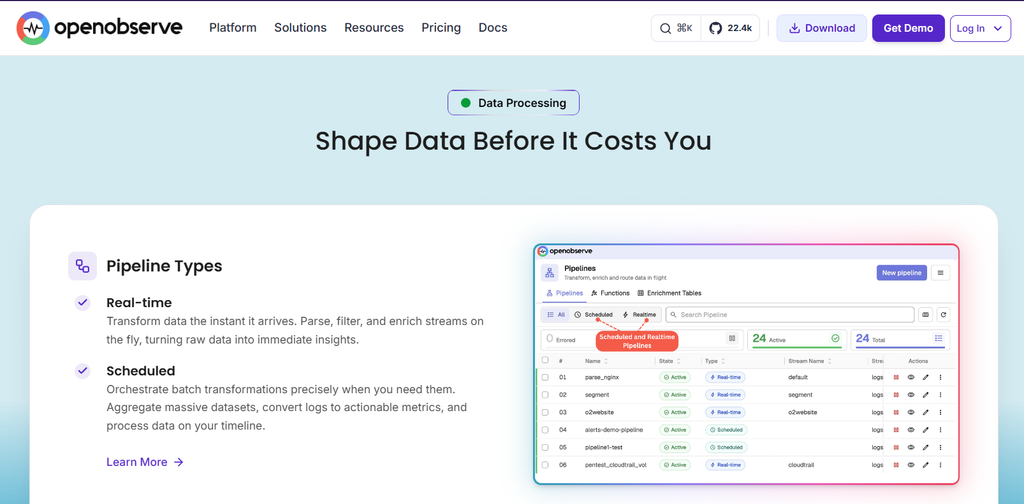
Task: Focus the Search Pipeline field
Action: point(790,315)
